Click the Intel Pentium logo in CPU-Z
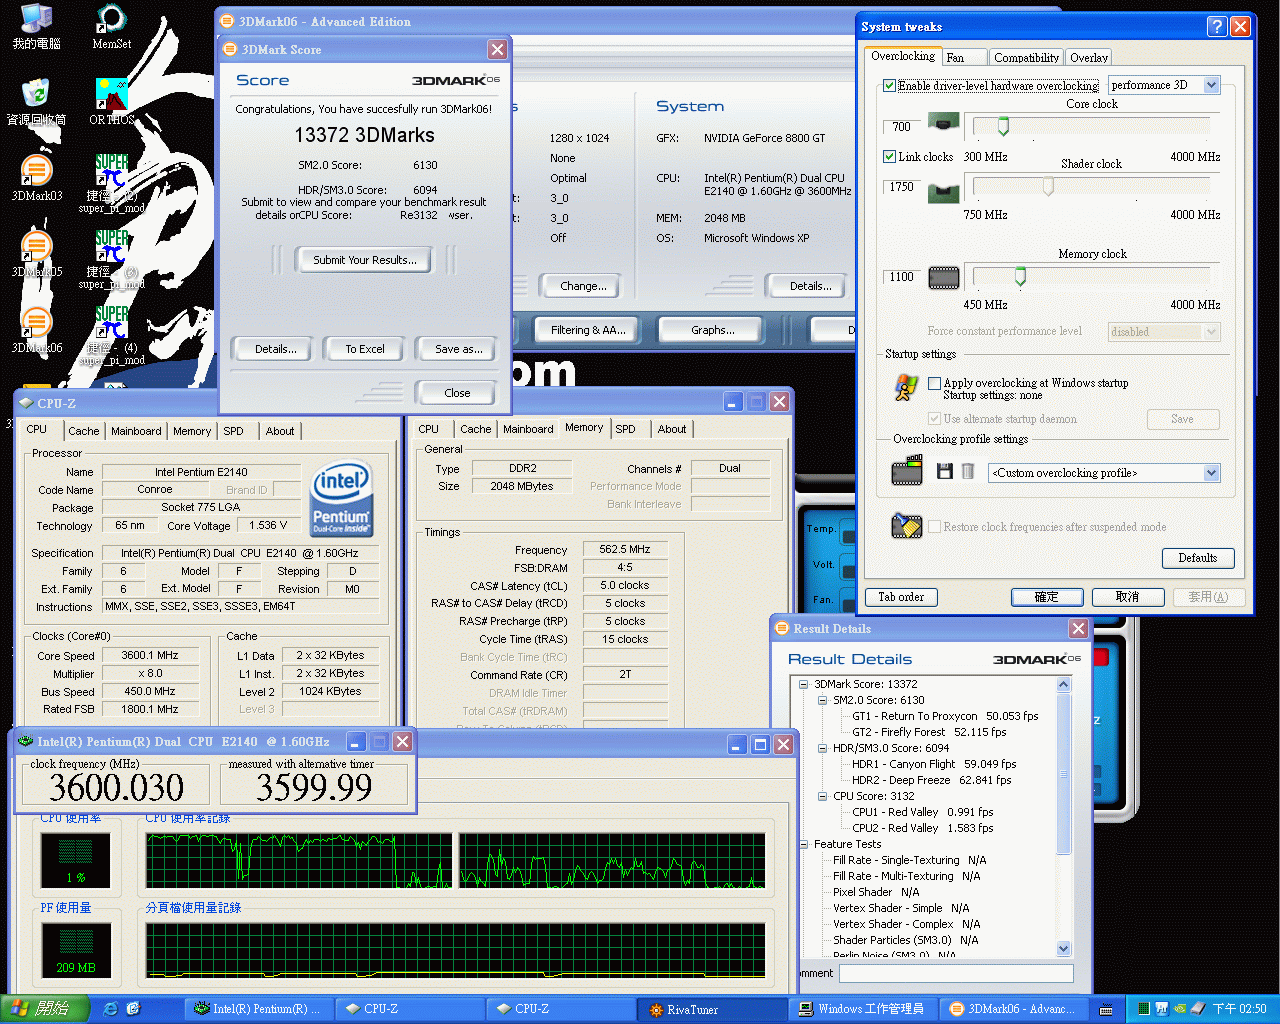1280x1024 pixels. (341, 498)
